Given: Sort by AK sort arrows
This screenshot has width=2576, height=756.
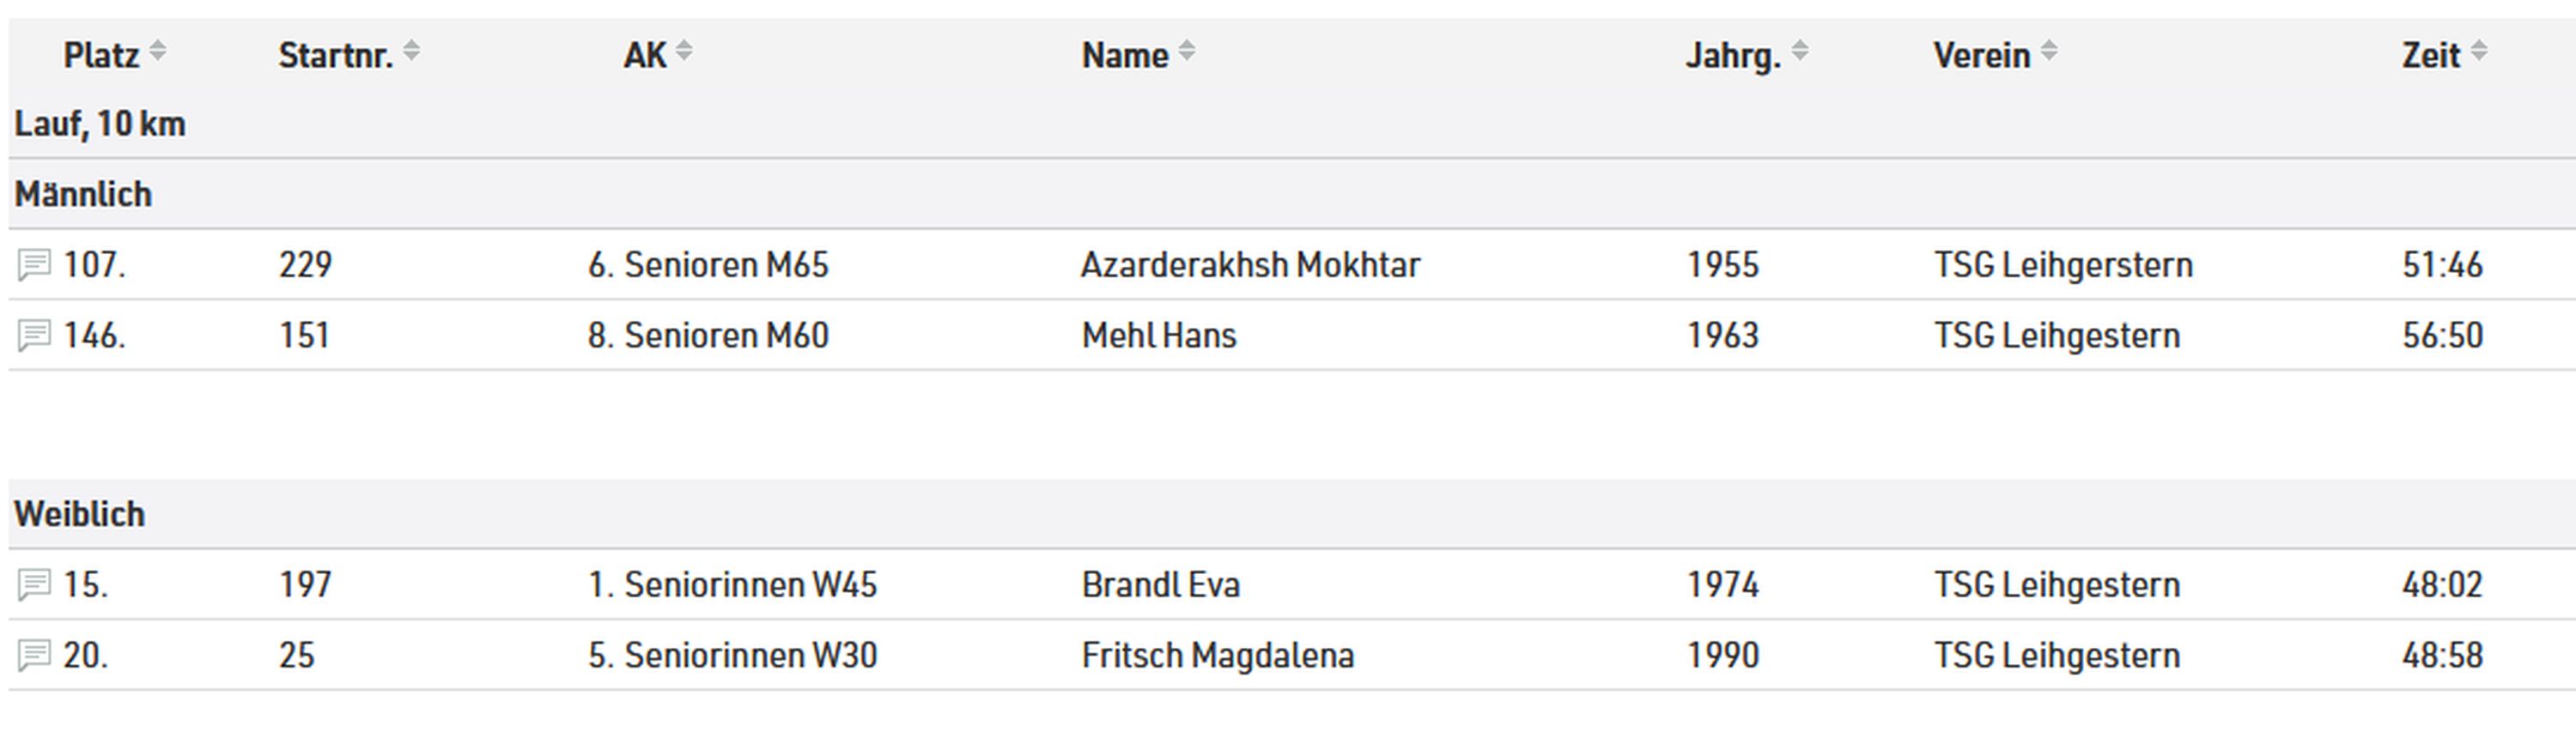Looking at the screenshot, I should [x=684, y=51].
